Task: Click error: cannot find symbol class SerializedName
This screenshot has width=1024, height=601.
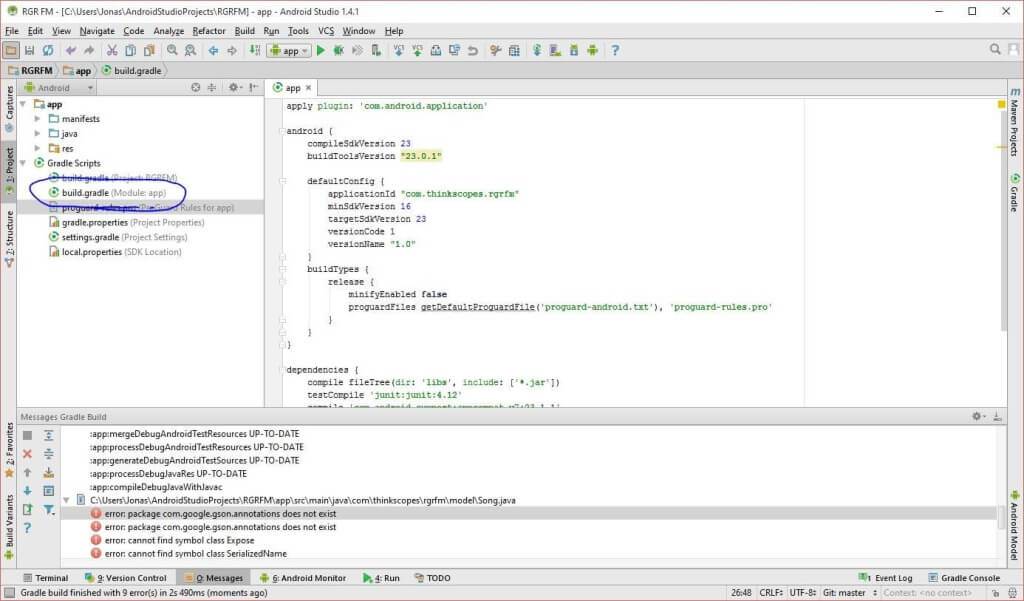Action: click(x=195, y=553)
